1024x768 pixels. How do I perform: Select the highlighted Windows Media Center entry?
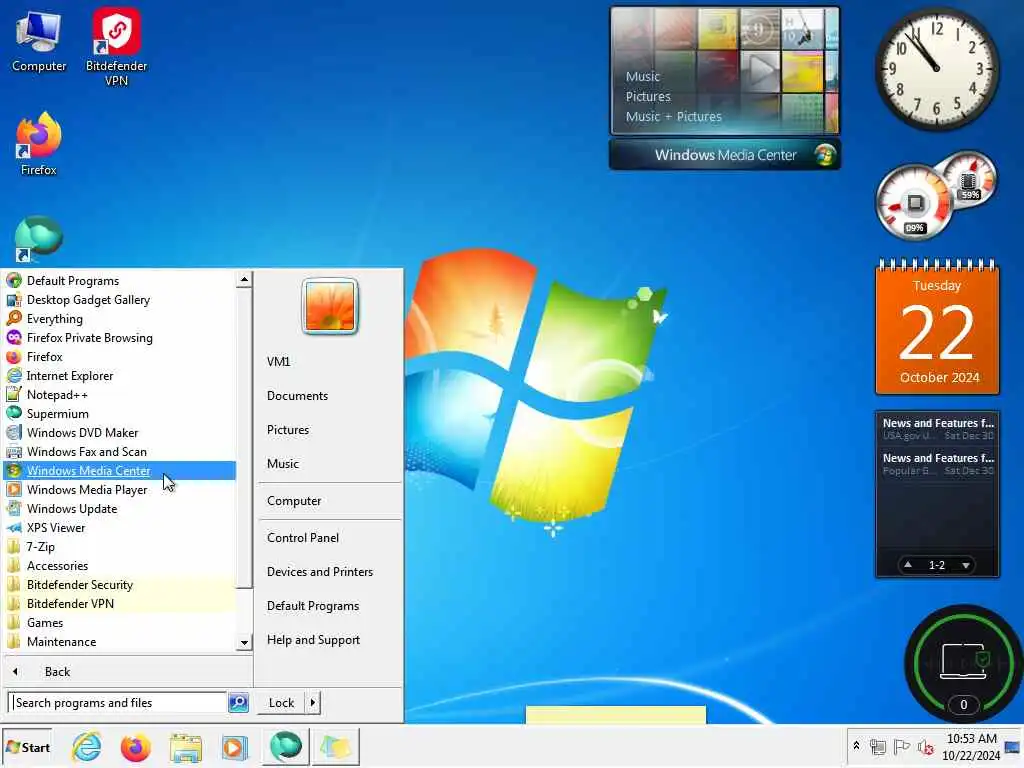point(120,470)
